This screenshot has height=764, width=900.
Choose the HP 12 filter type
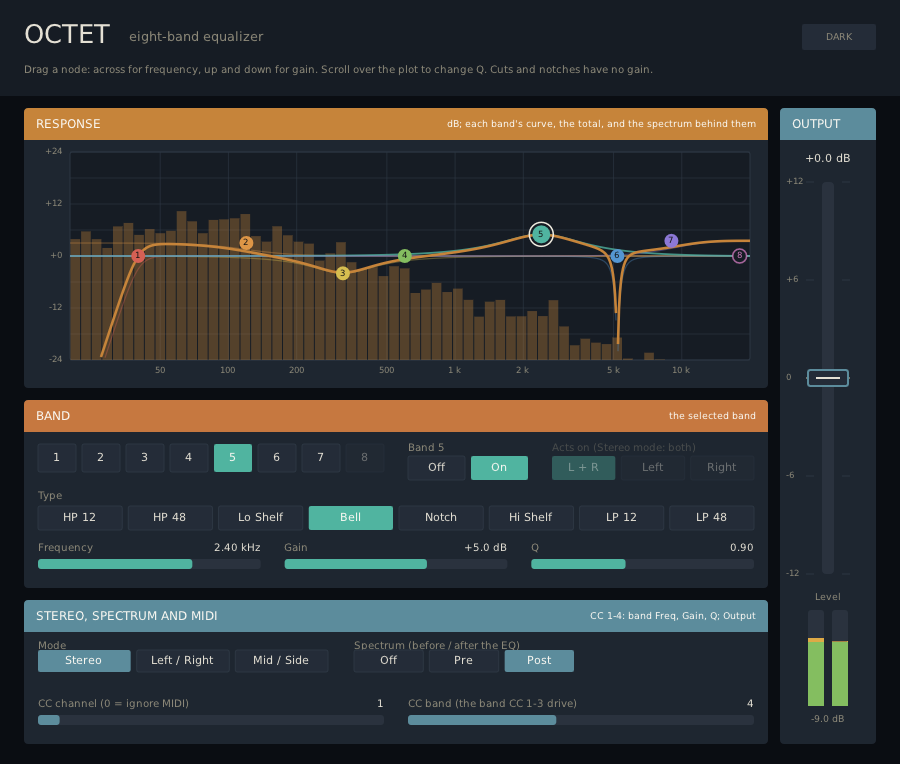(x=80, y=517)
